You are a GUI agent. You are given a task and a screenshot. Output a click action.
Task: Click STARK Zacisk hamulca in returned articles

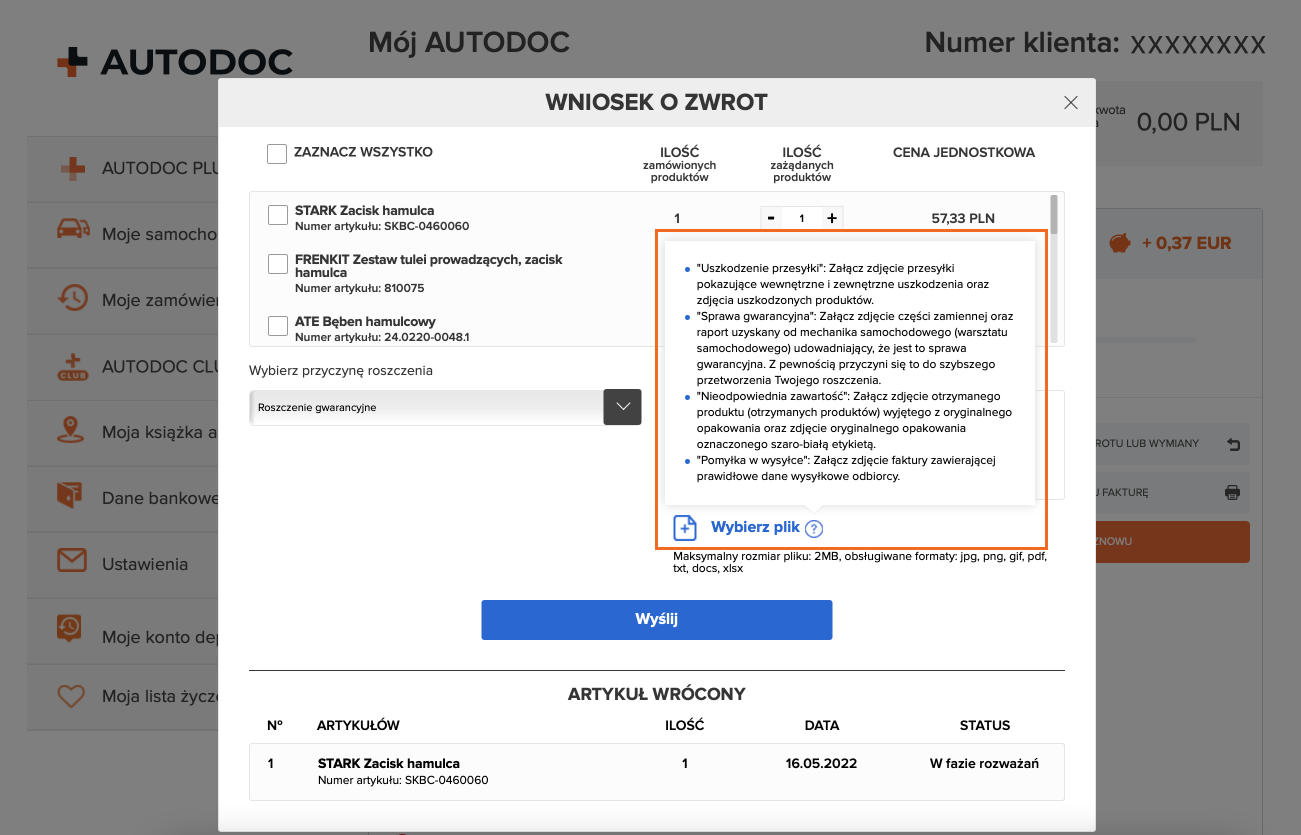[x=389, y=763]
